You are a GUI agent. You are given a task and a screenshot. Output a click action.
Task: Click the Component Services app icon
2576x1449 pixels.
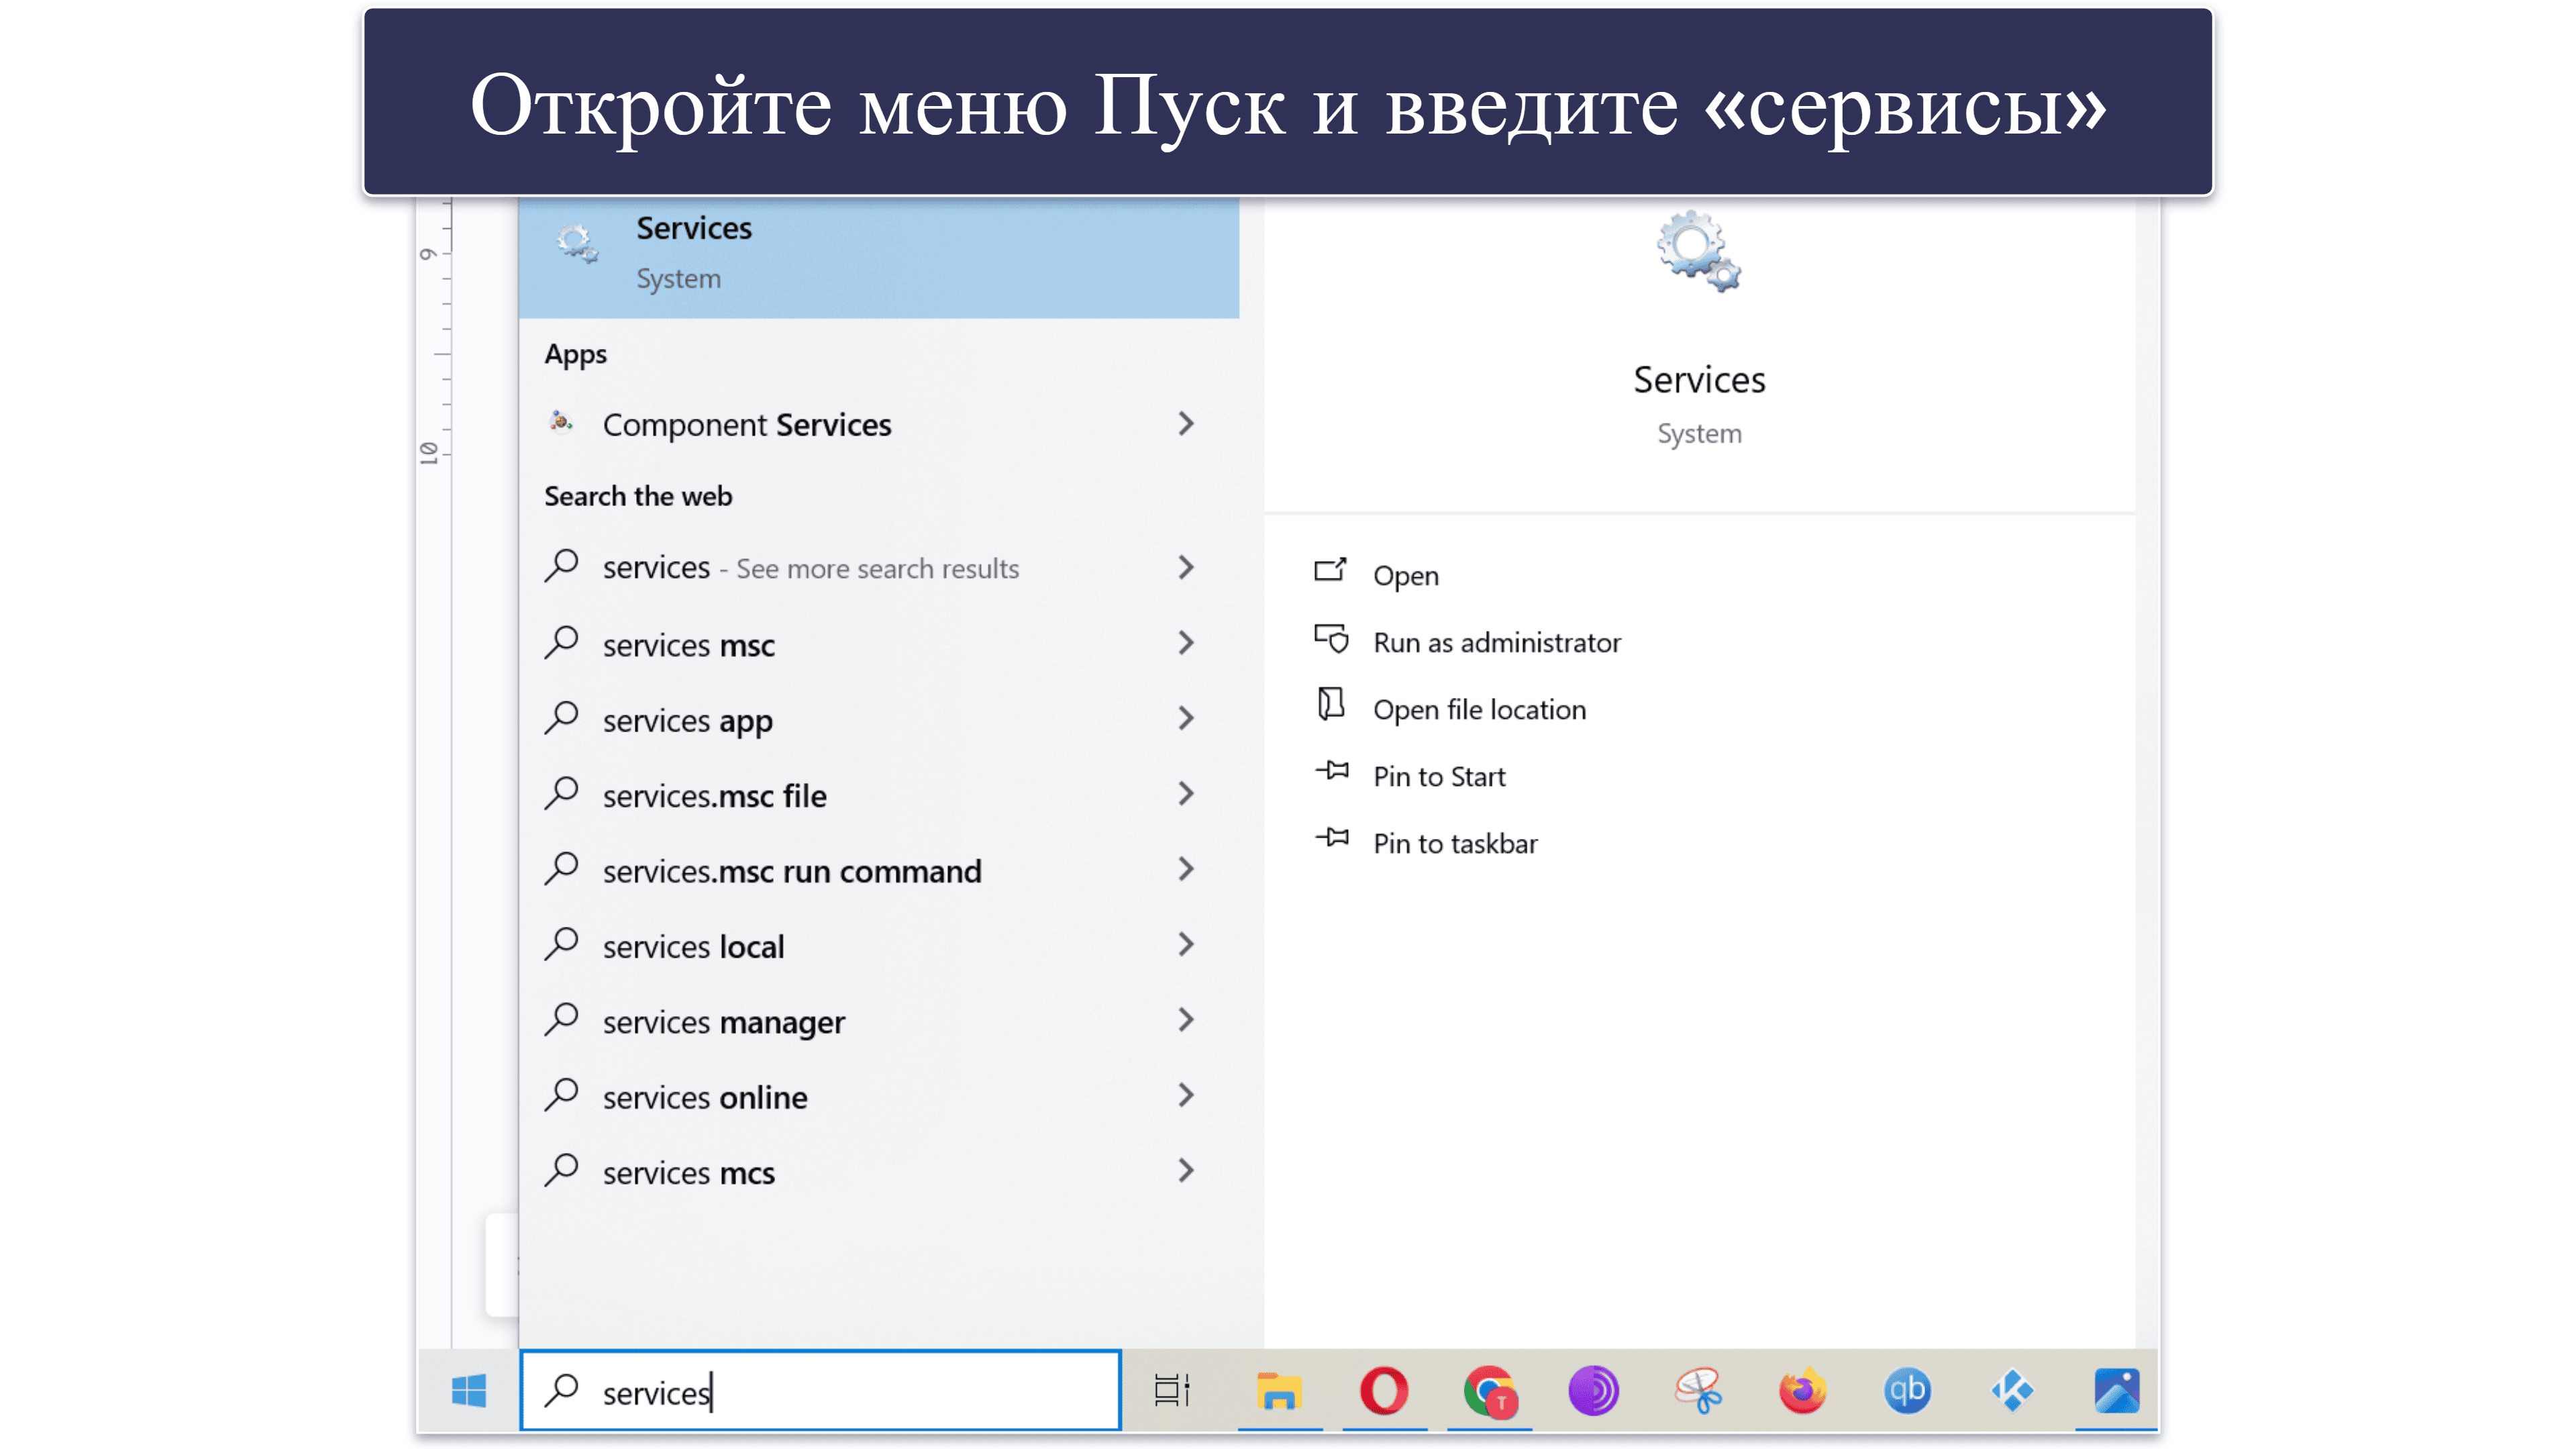coord(562,423)
